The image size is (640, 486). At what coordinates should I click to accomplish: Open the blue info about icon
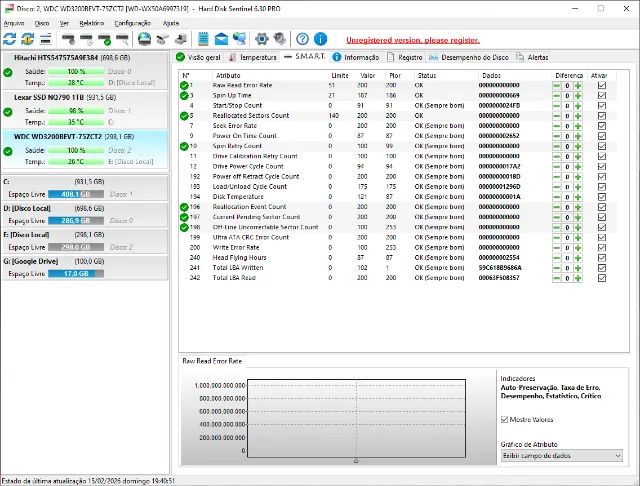point(320,39)
